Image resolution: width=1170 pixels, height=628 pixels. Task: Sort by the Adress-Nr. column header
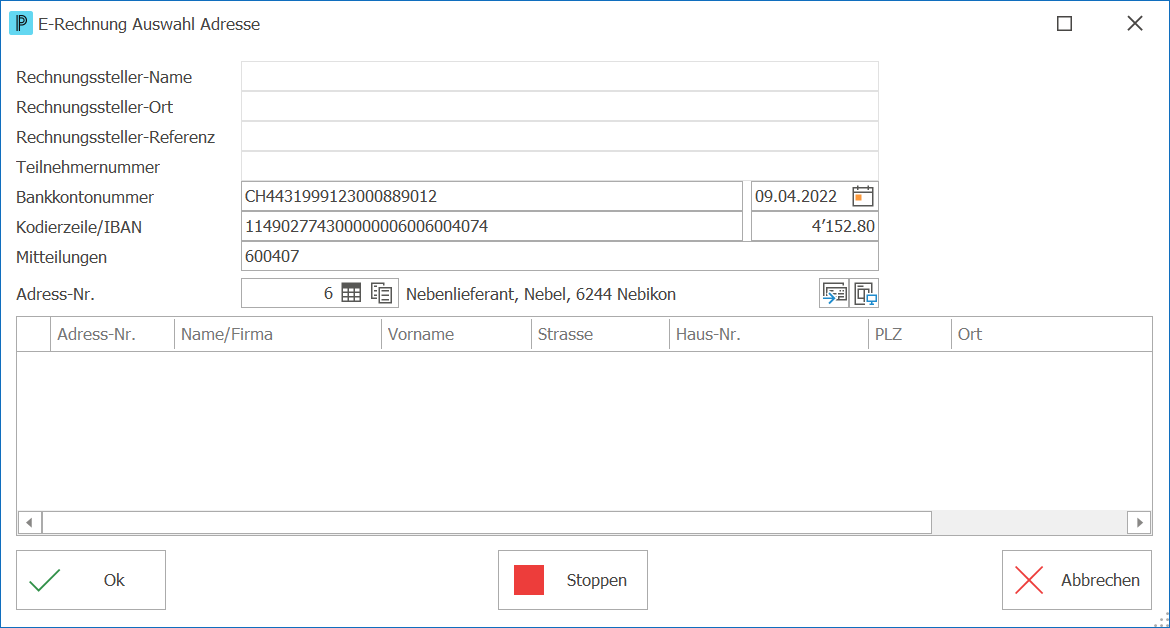112,334
